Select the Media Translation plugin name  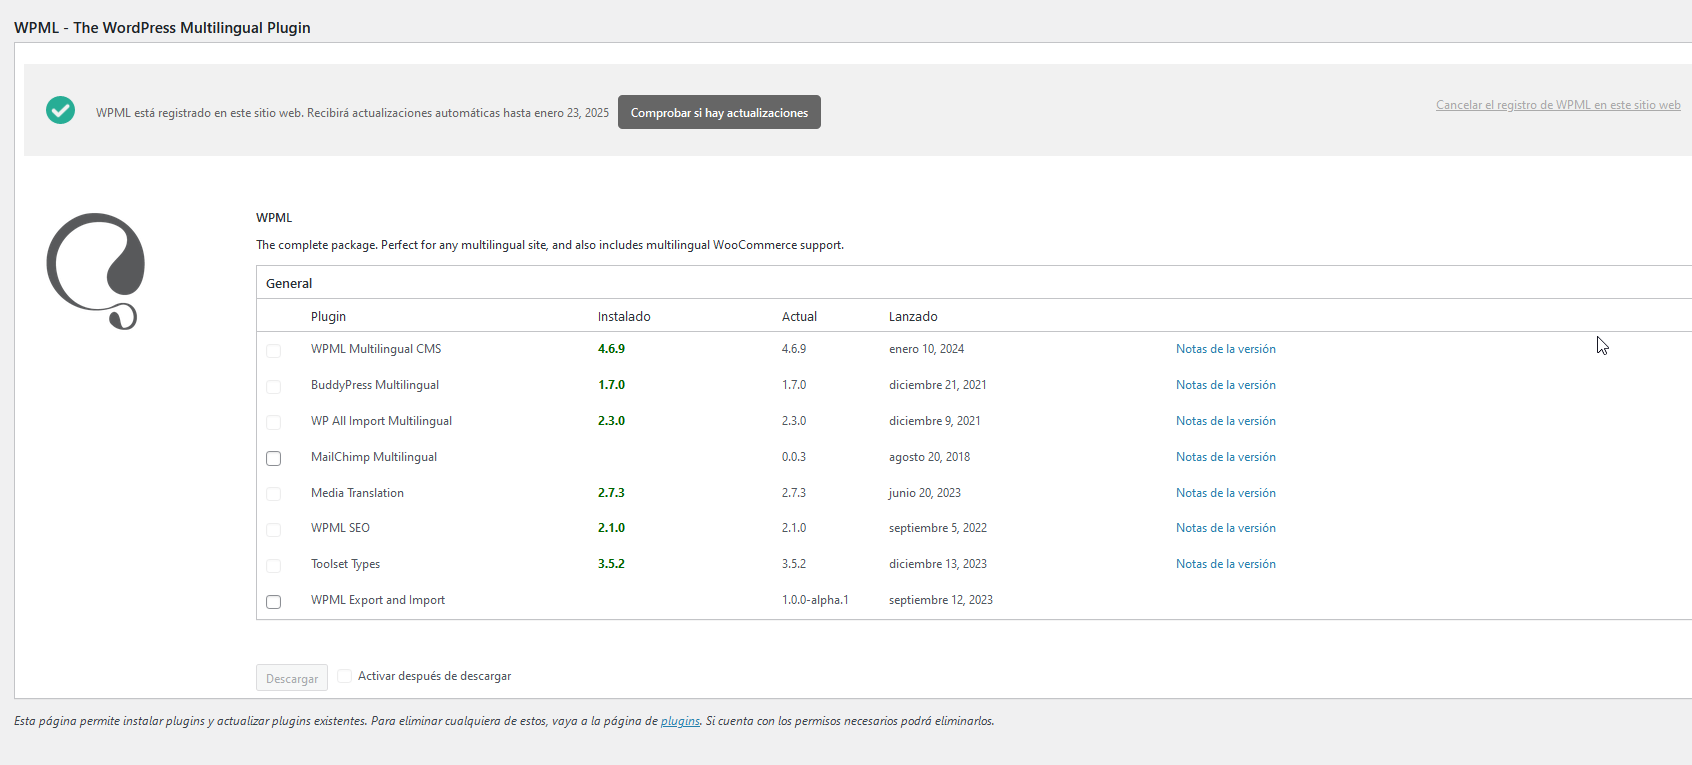coord(357,493)
